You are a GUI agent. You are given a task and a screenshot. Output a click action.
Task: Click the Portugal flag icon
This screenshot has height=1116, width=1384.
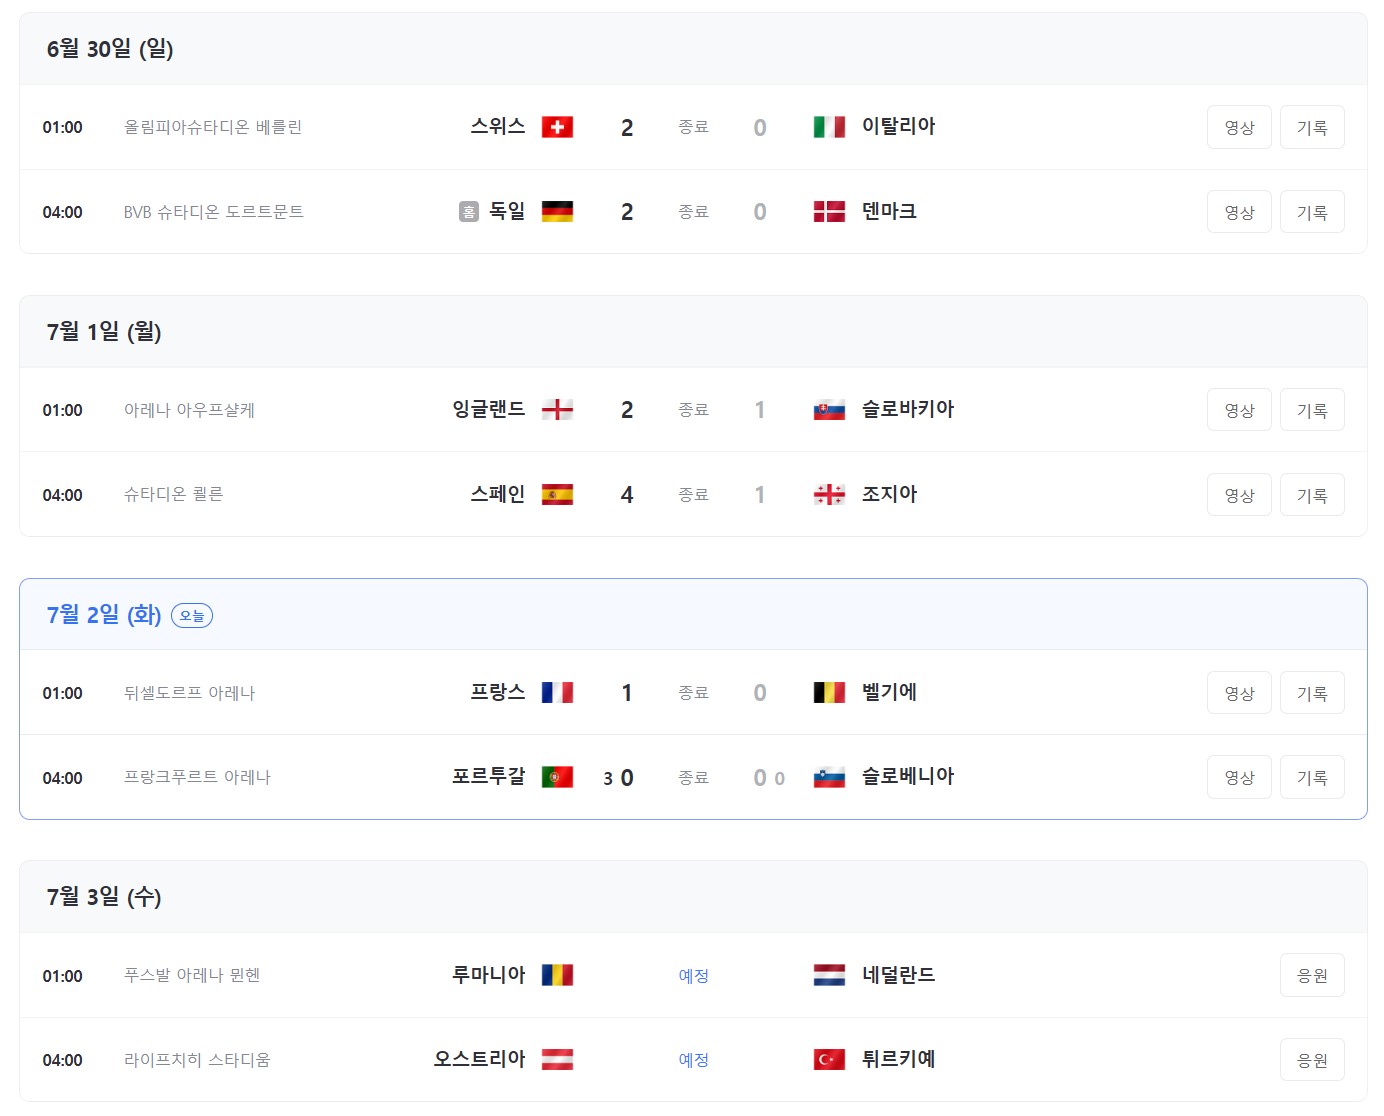tap(558, 776)
